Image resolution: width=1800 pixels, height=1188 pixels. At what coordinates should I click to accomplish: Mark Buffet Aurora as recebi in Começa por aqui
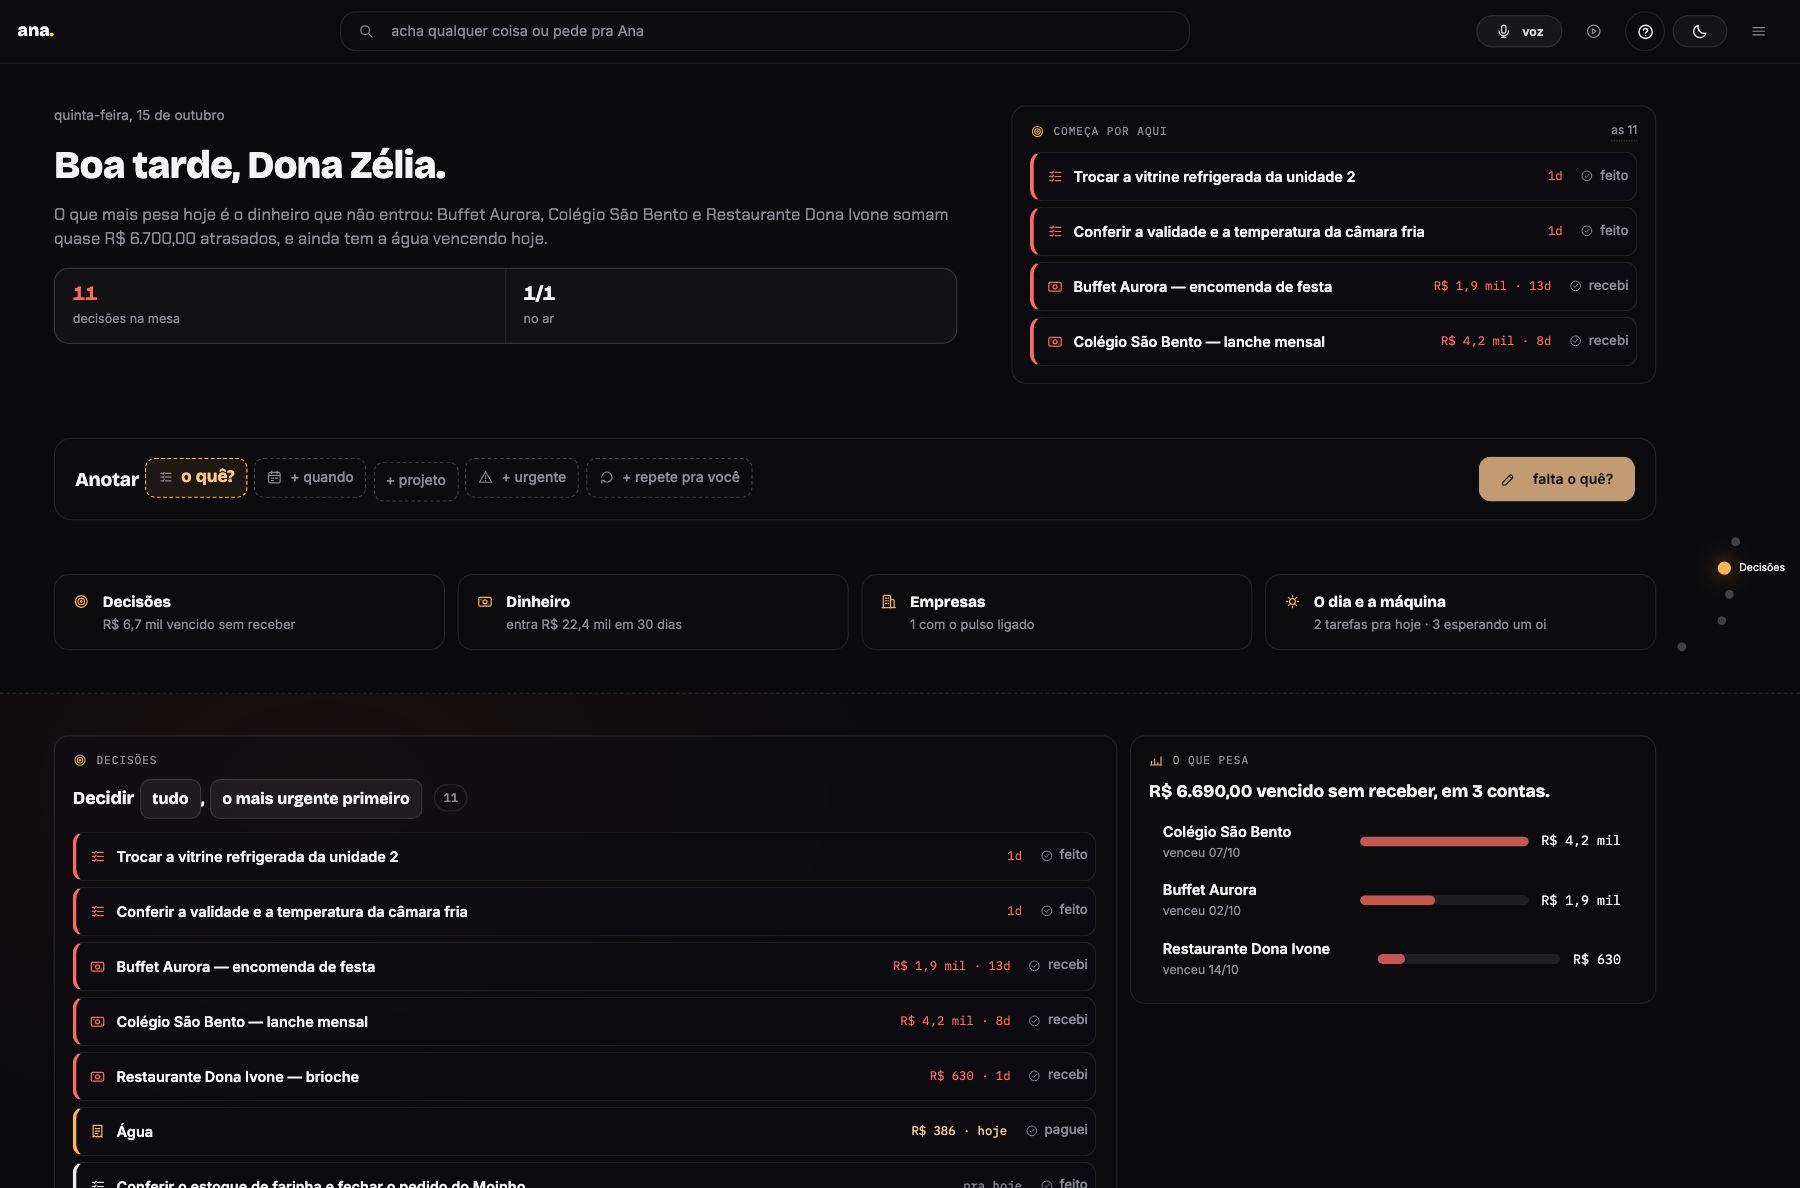1599,286
